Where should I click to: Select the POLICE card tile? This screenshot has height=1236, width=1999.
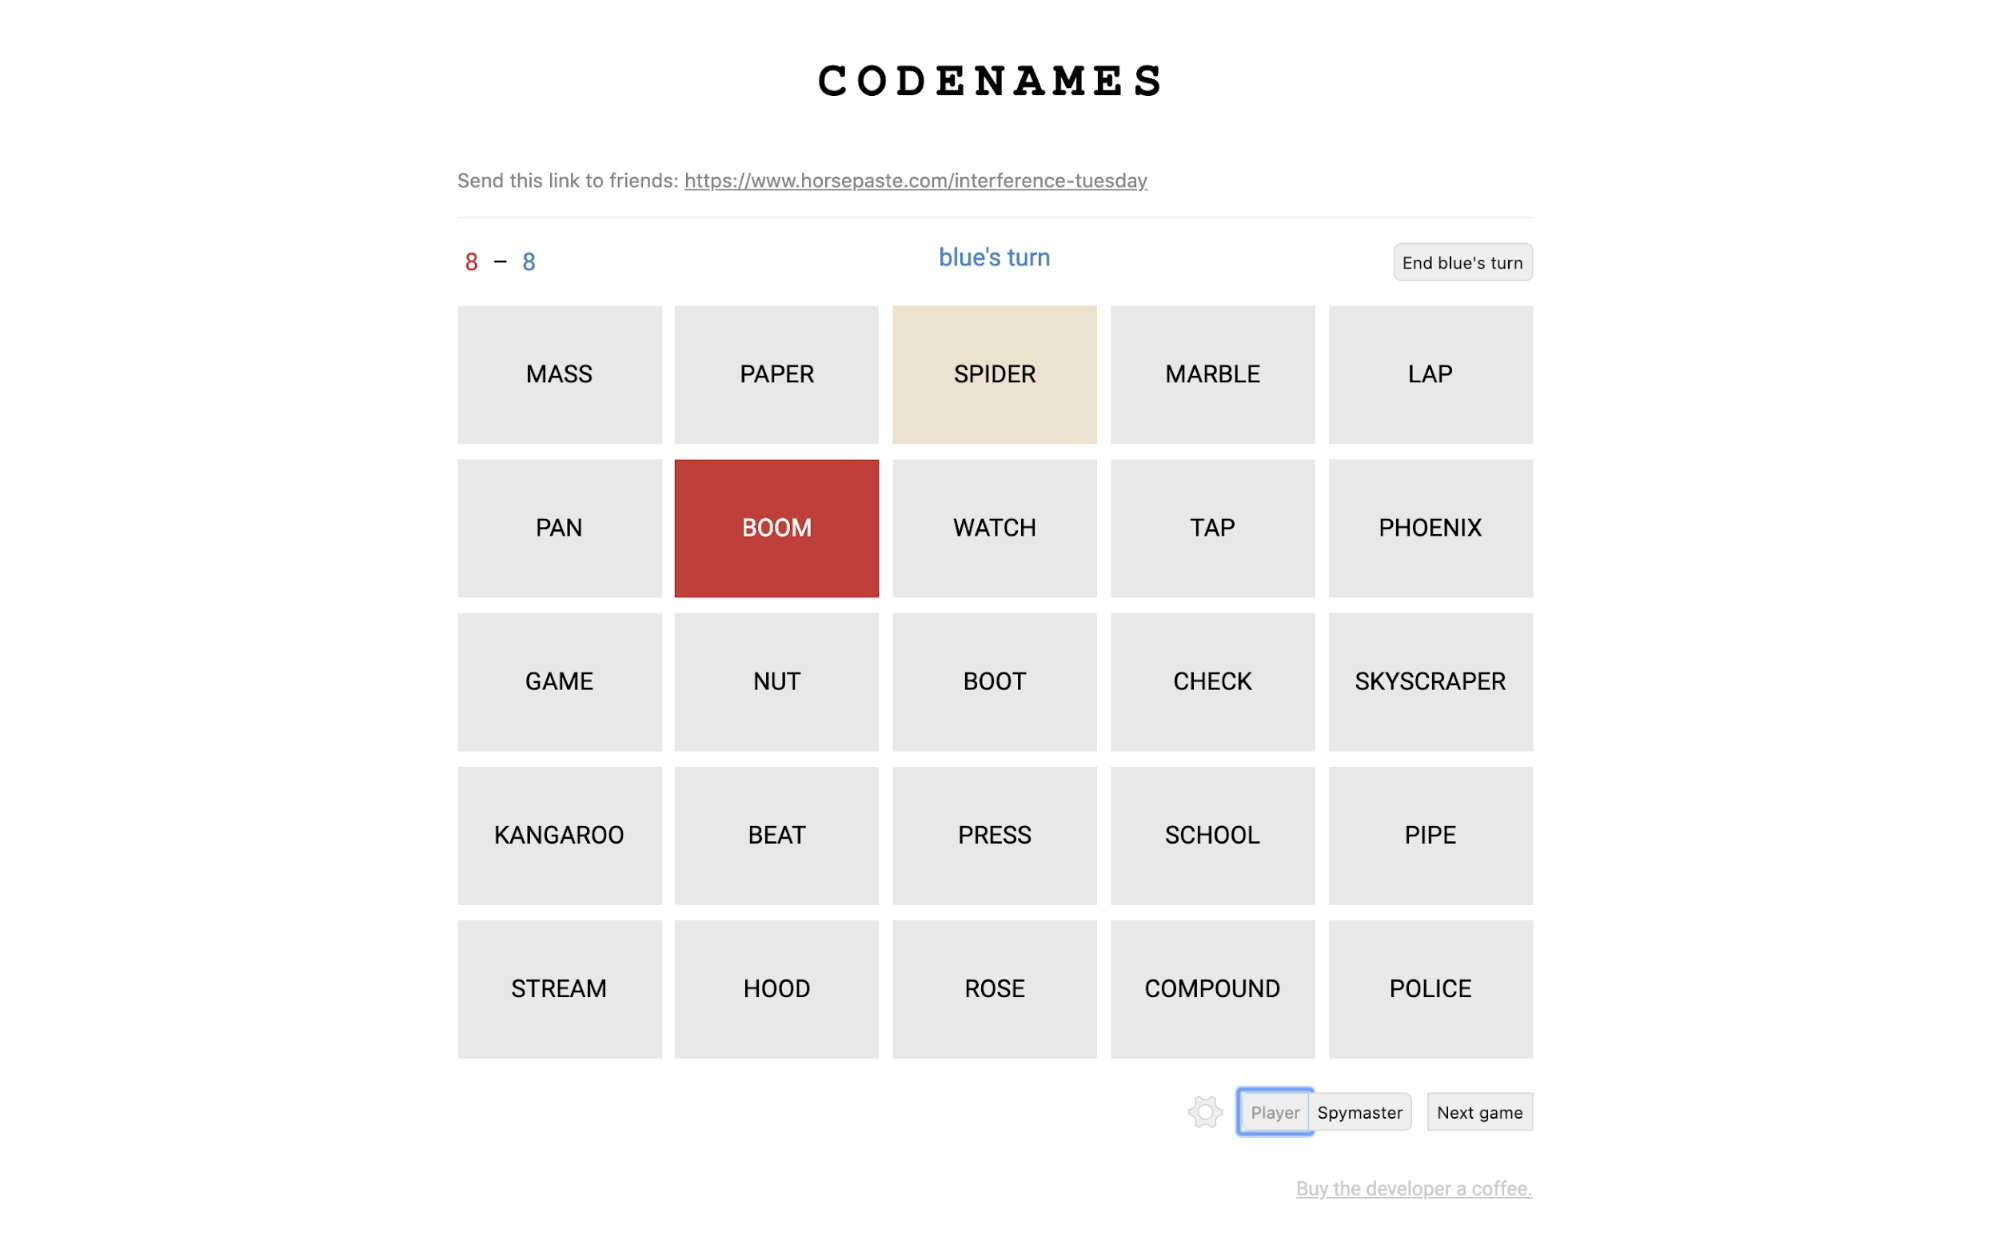click(1428, 986)
